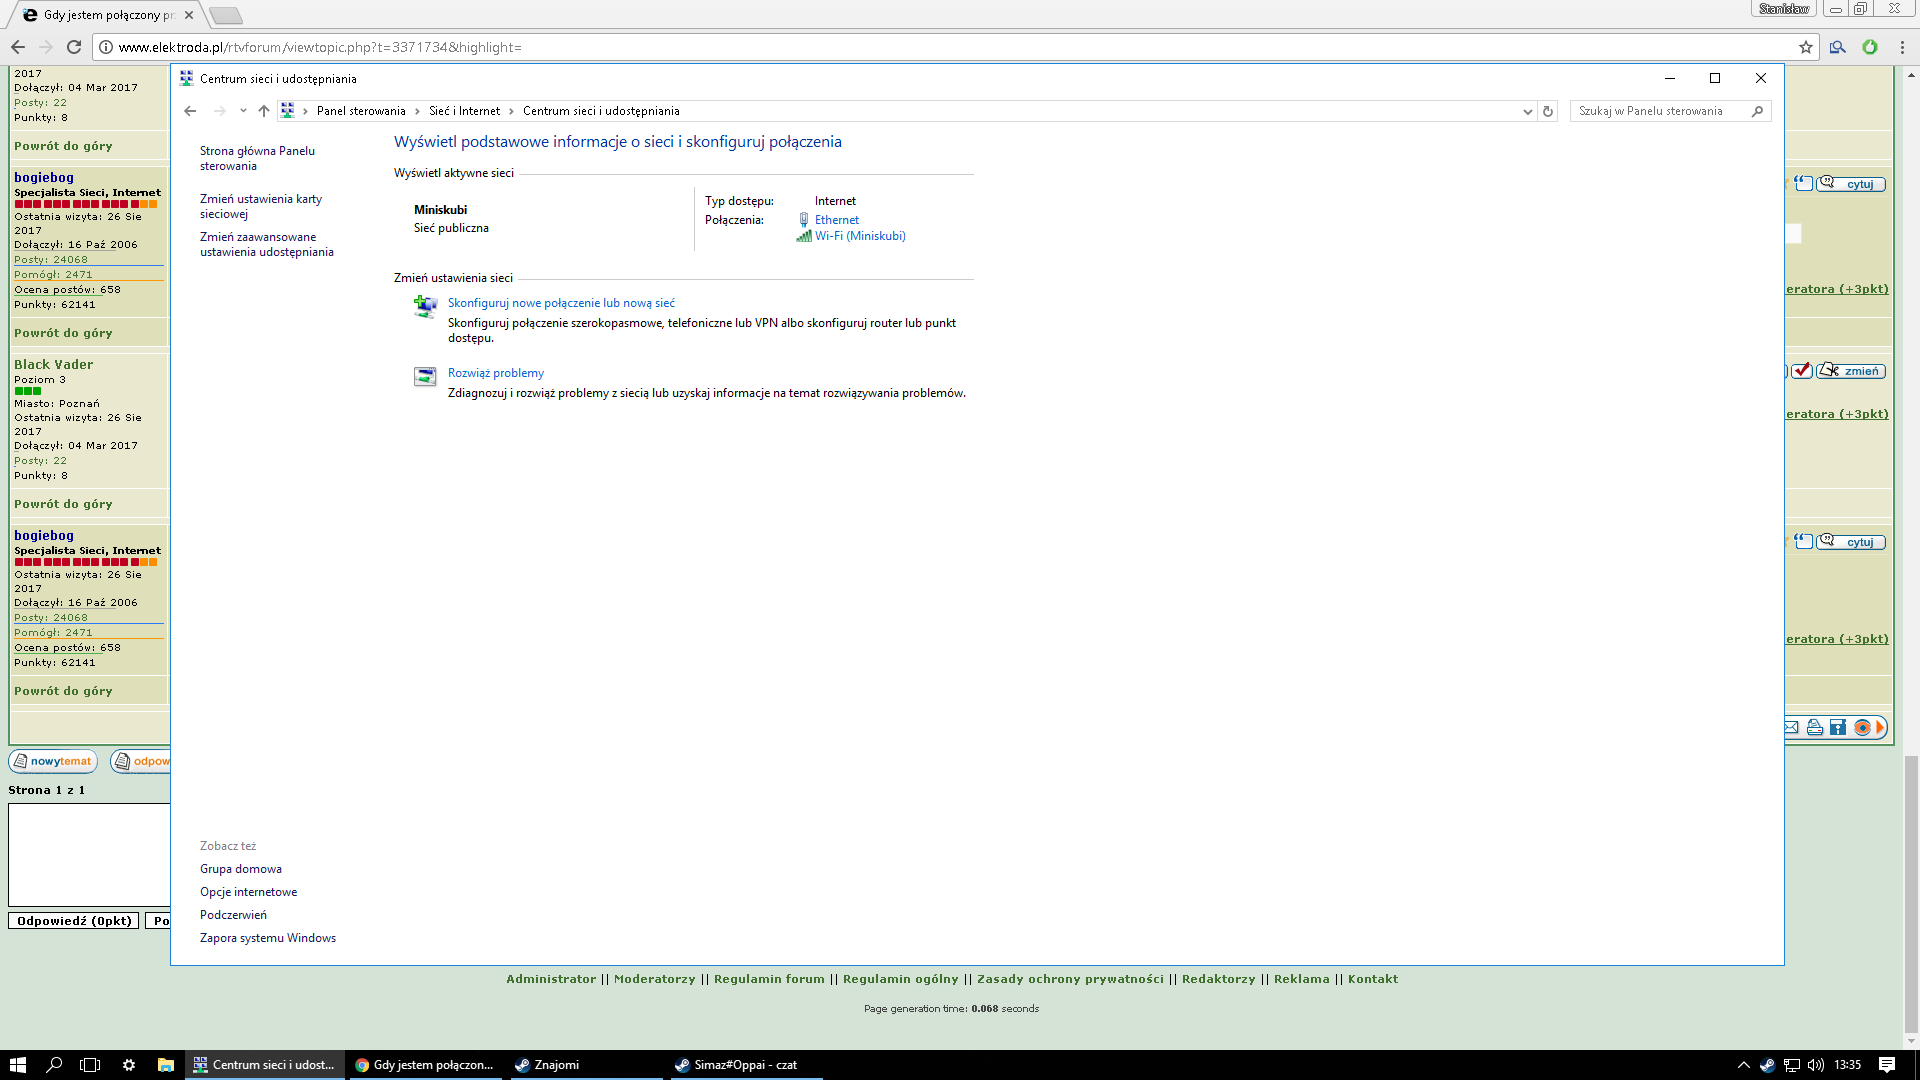Click the printer icon below the forum thread
The height and width of the screenshot is (1080, 1920).
tap(1814, 727)
